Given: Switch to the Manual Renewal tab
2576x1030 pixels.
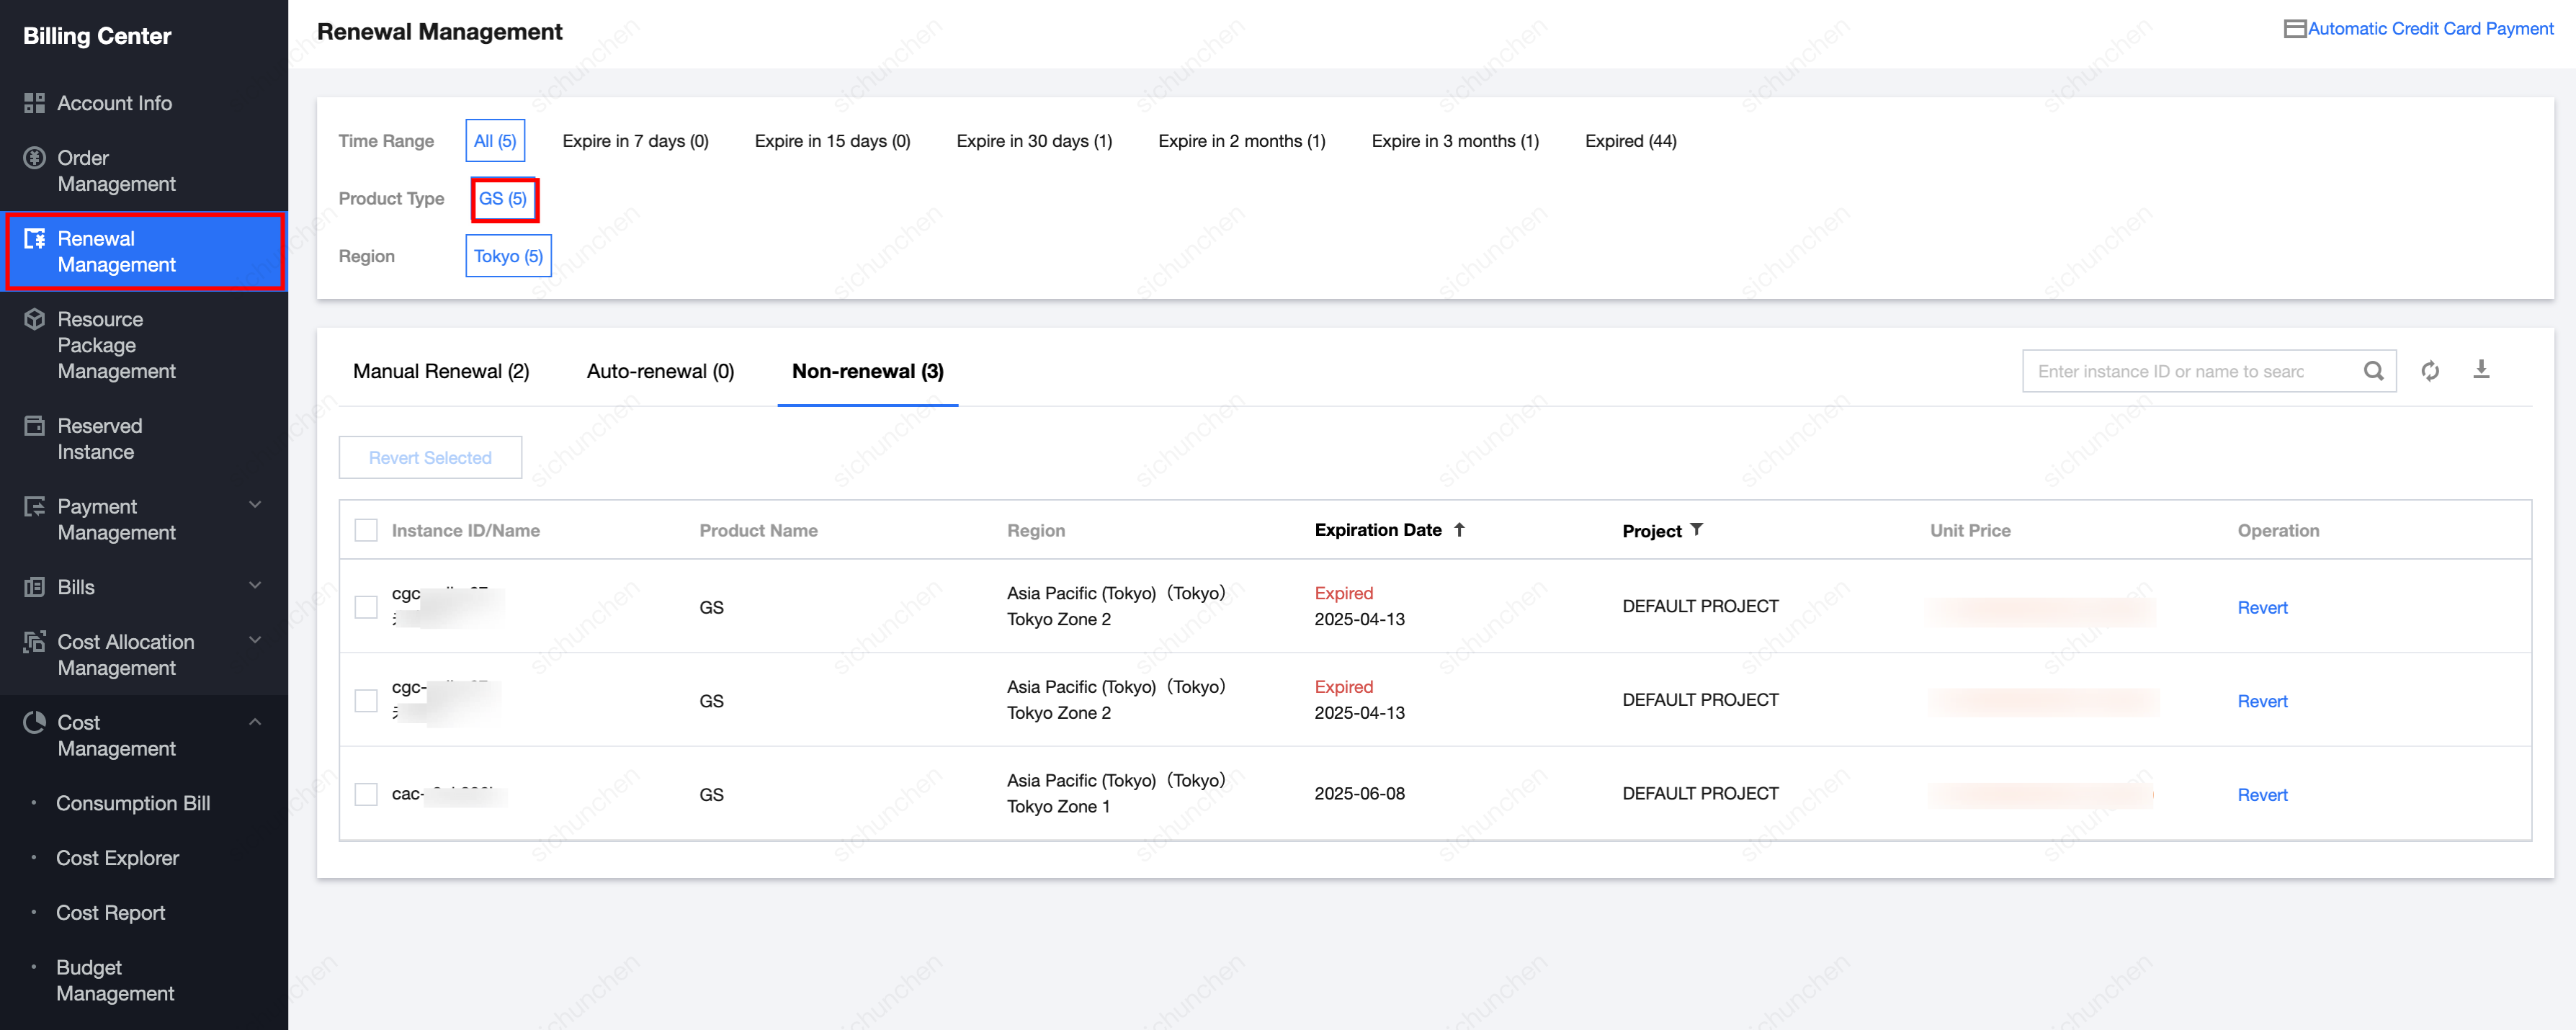Looking at the screenshot, I should 441,371.
